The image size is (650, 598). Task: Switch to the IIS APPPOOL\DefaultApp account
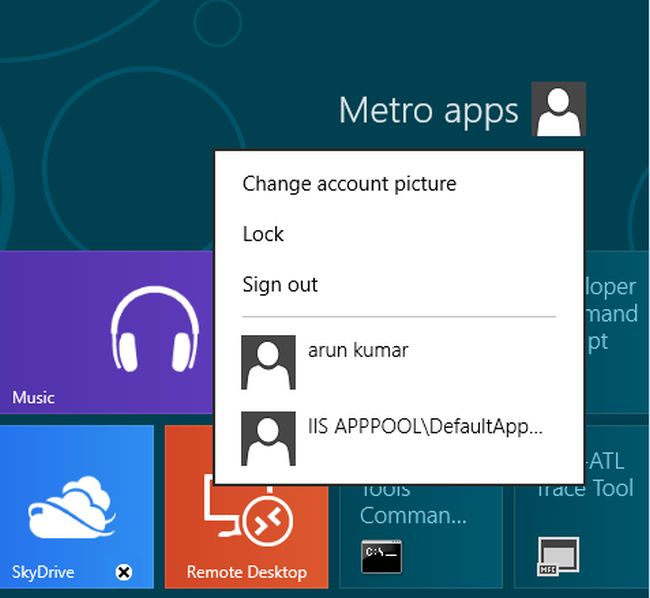[399, 438]
